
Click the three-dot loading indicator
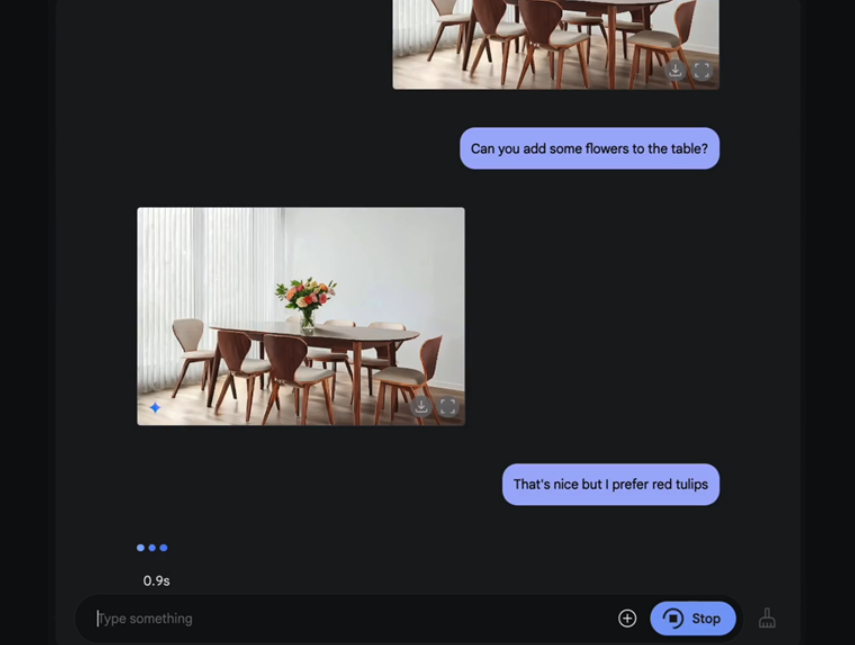coord(152,547)
